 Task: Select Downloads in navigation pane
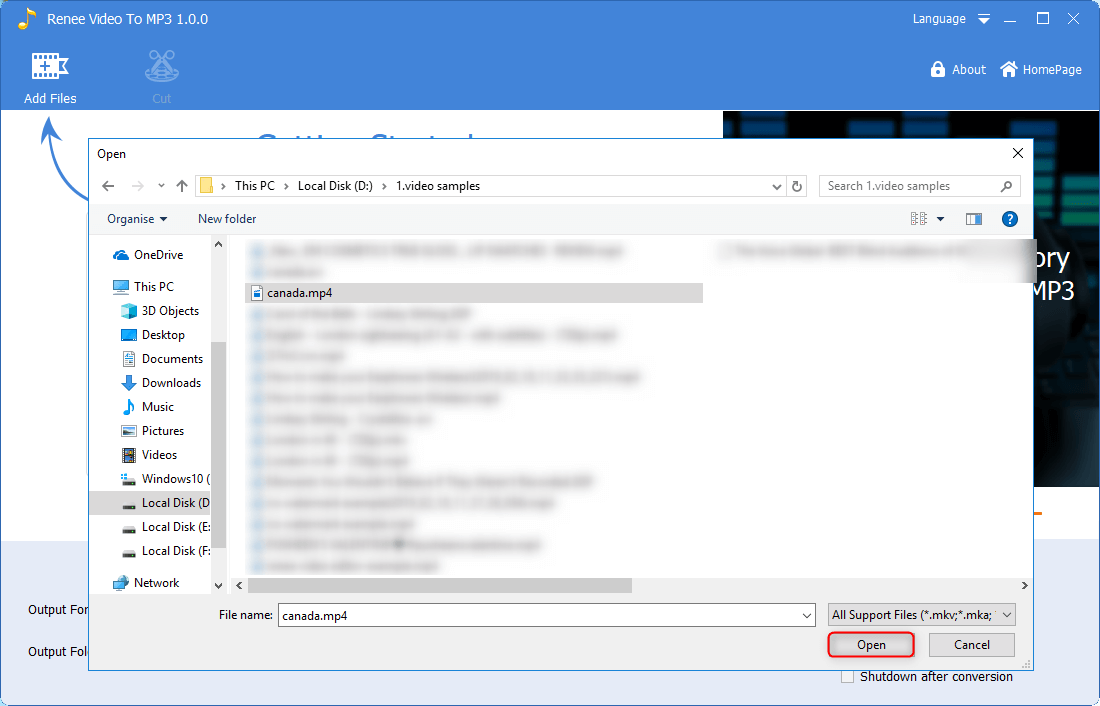171,383
